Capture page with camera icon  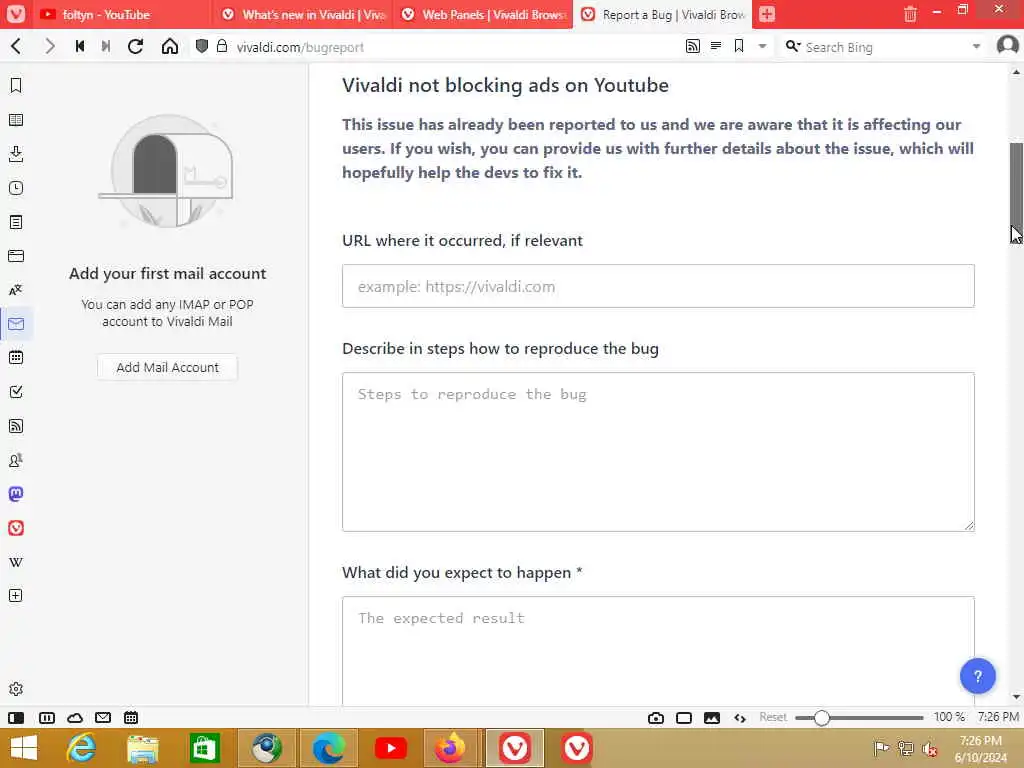(656, 718)
